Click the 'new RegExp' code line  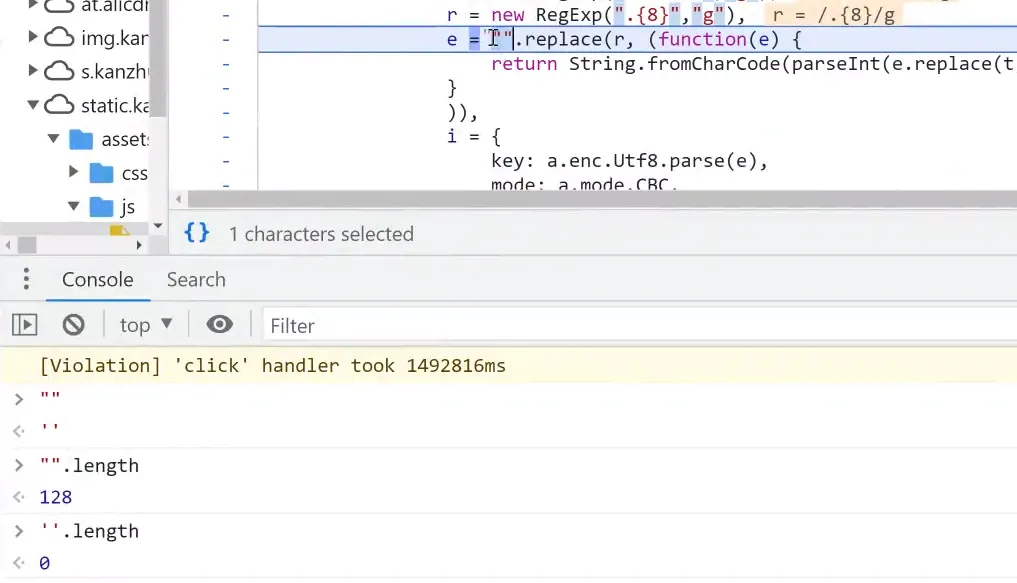tap(595, 15)
